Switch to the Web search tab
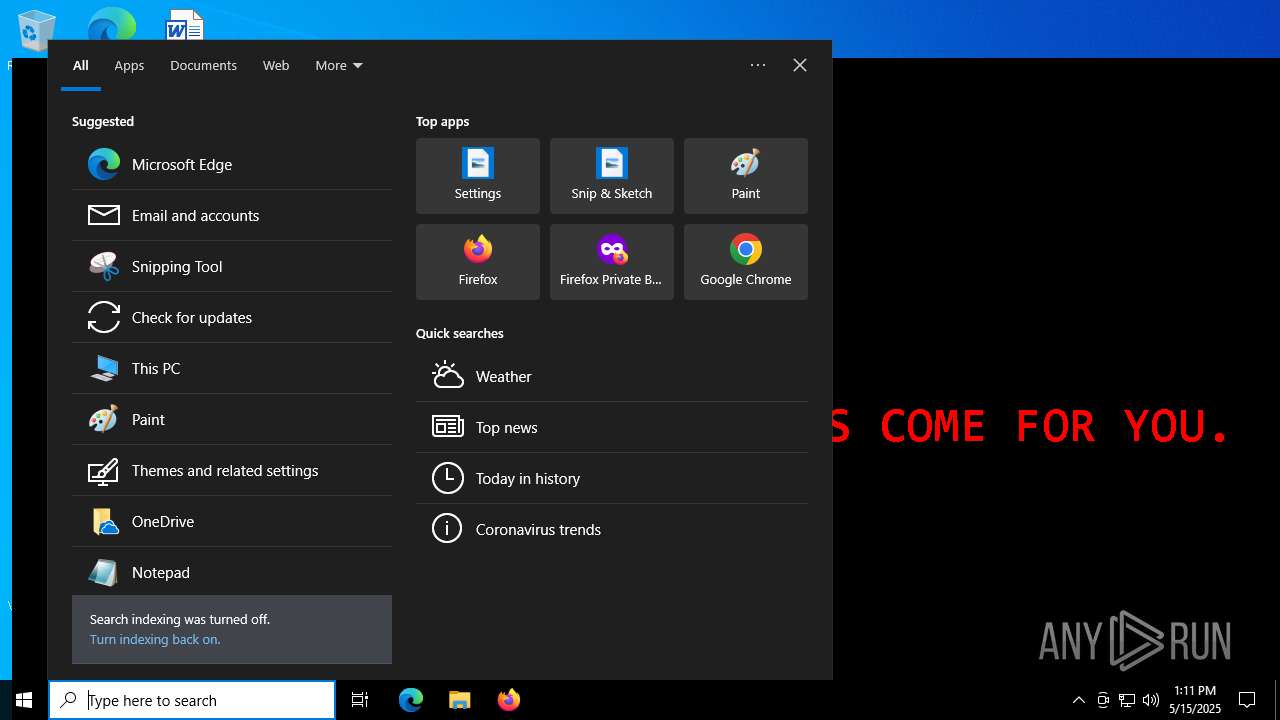 point(276,65)
